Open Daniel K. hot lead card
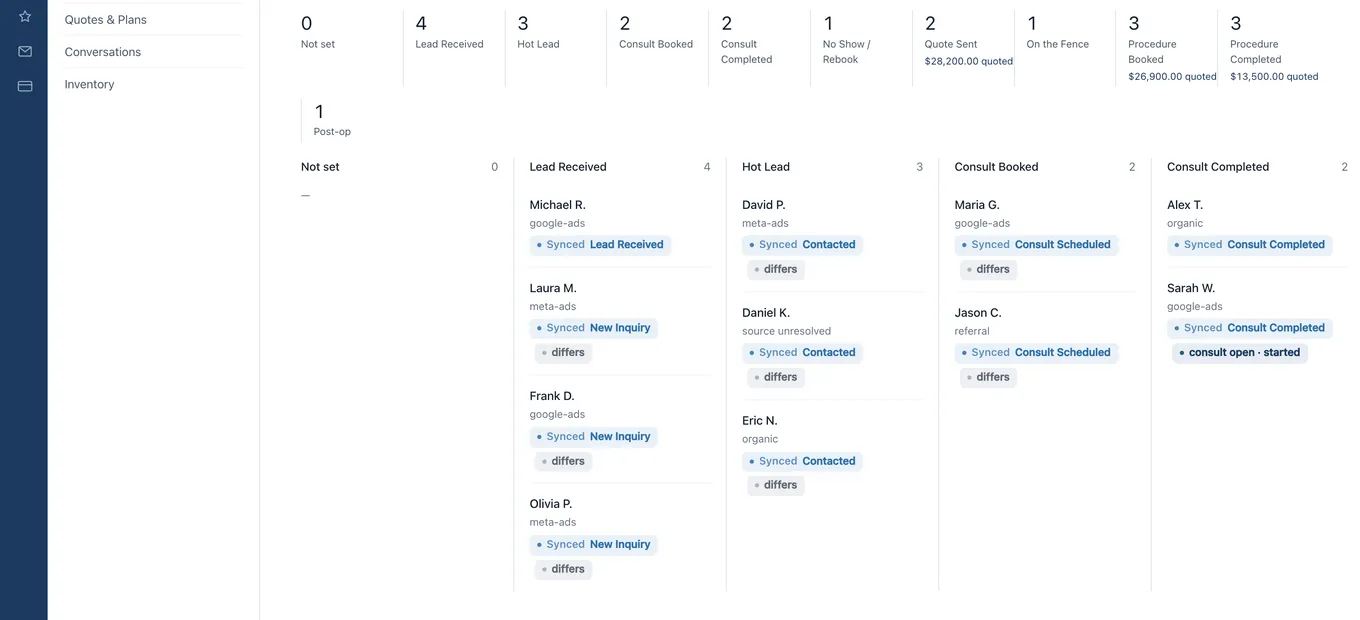Viewport: 1360px width, 620px height. click(833, 345)
